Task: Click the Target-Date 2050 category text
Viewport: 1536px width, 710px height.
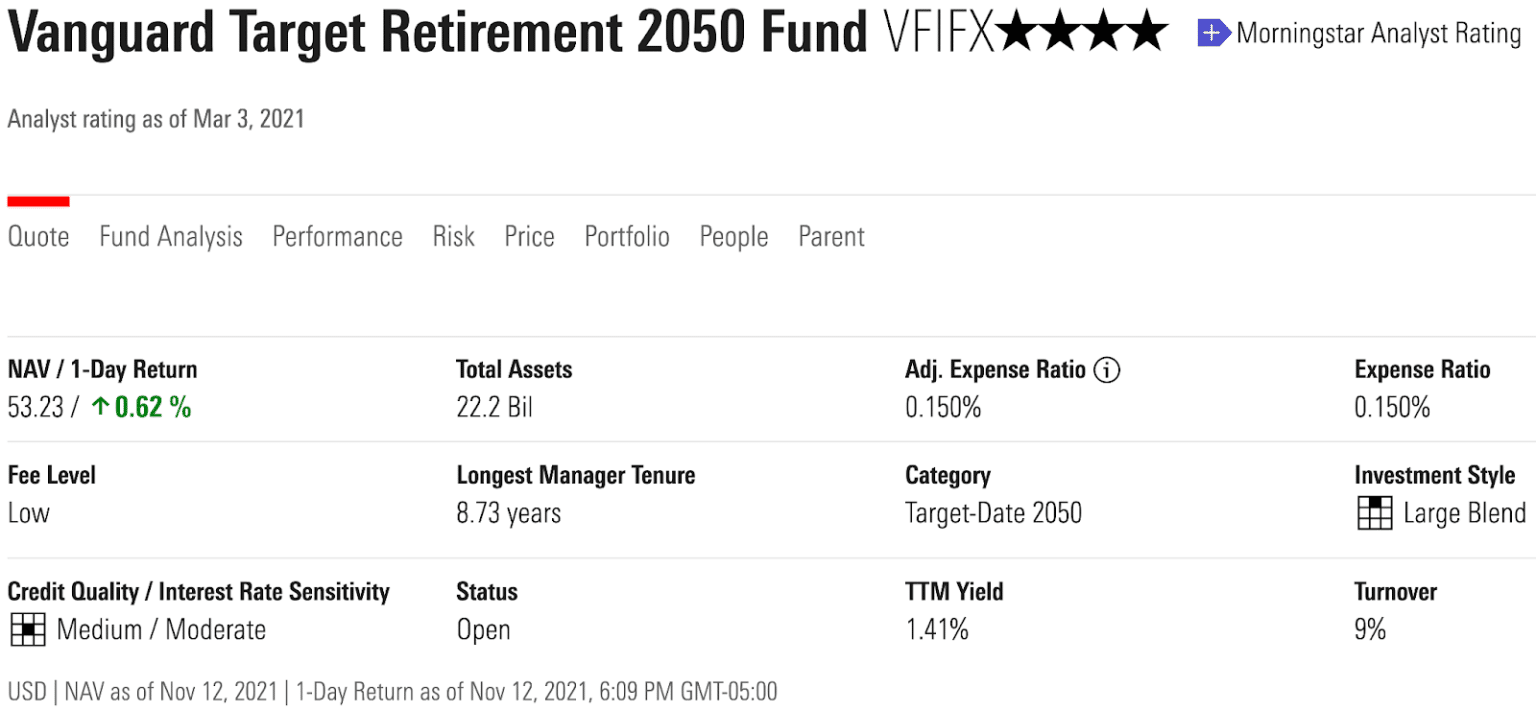Action: click(x=993, y=513)
